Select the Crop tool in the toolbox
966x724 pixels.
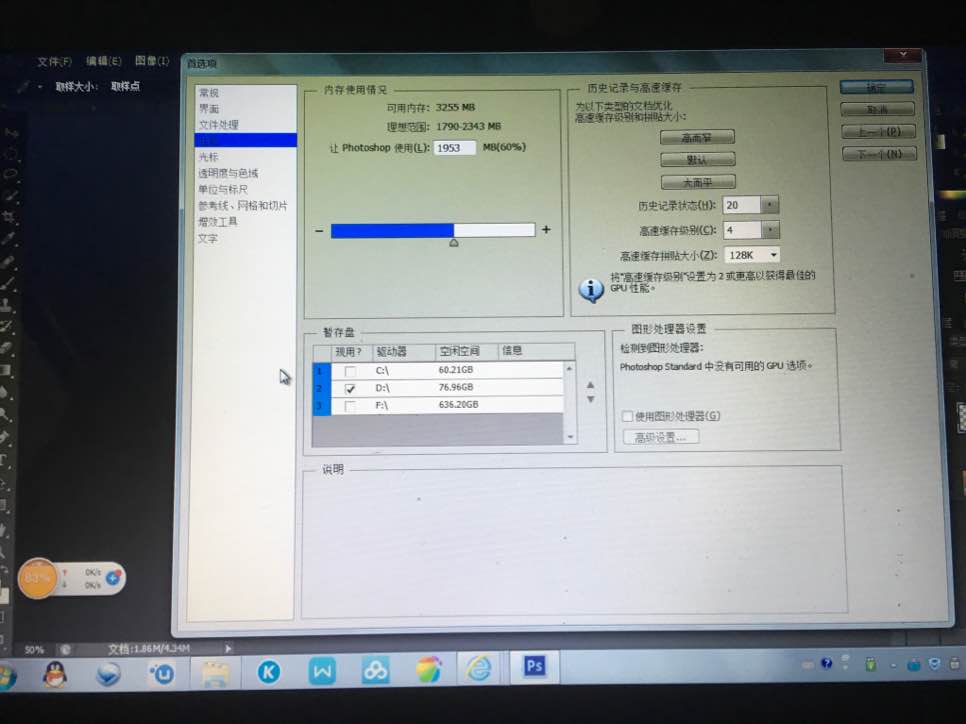[9, 217]
